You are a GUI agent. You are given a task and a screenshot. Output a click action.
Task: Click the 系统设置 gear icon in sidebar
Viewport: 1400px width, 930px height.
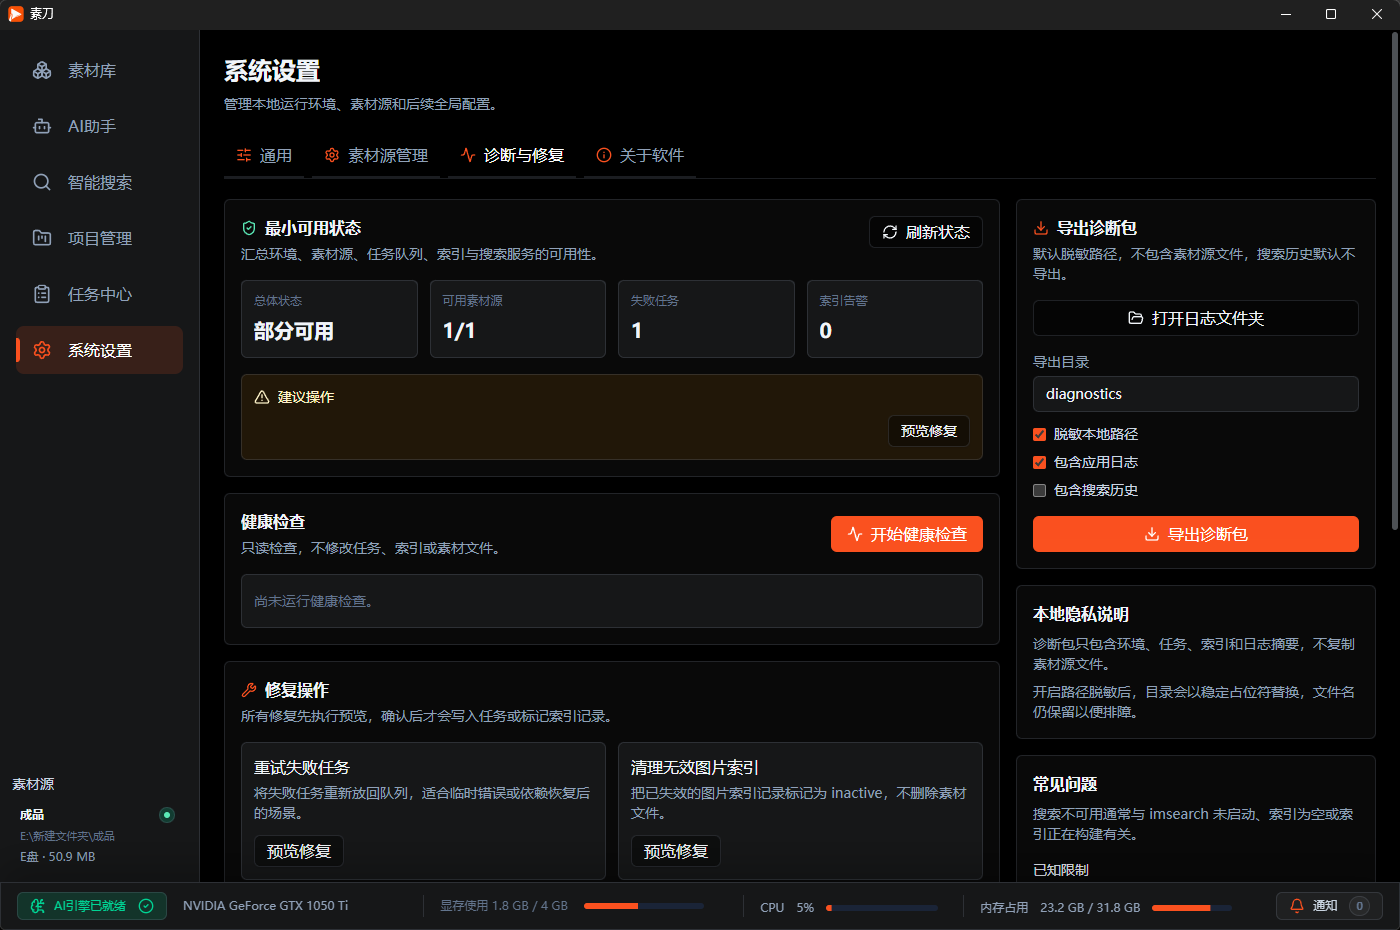click(42, 350)
